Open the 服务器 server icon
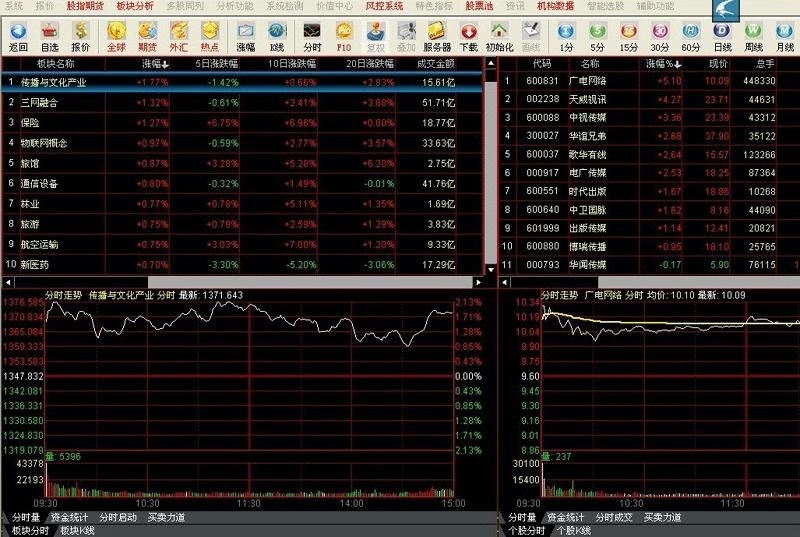 437,36
